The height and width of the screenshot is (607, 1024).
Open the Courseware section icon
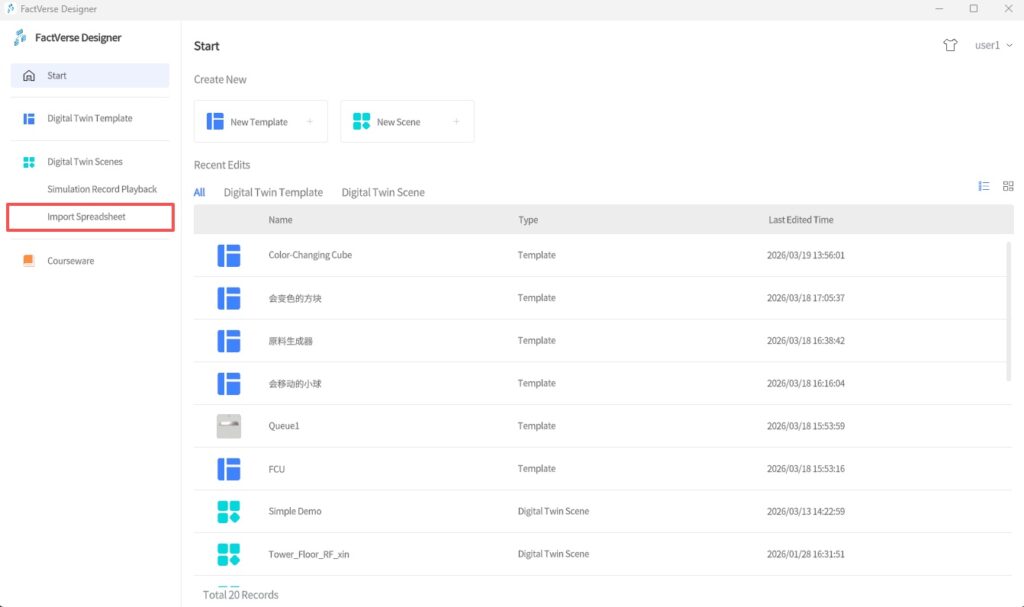[x=28, y=260]
